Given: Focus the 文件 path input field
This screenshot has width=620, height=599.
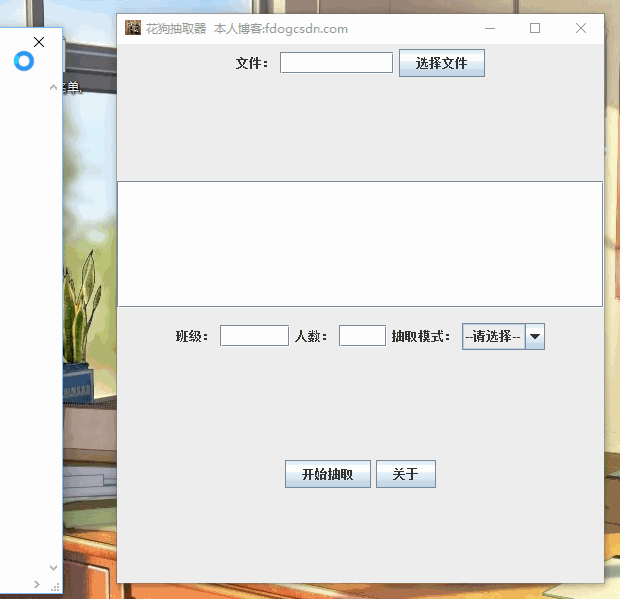Looking at the screenshot, I should [336, 62].
